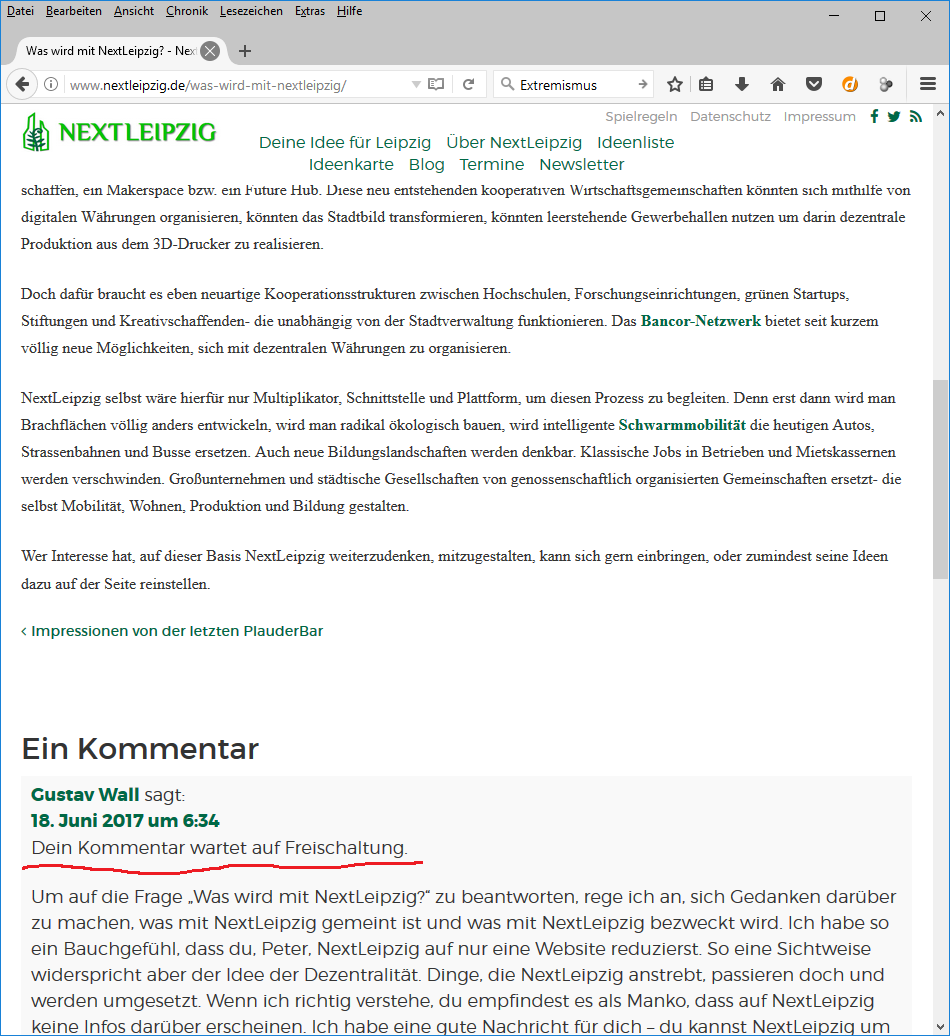Navigate to the Blog
This screenshot has height=1036, width=950.
tap(427, 165)
